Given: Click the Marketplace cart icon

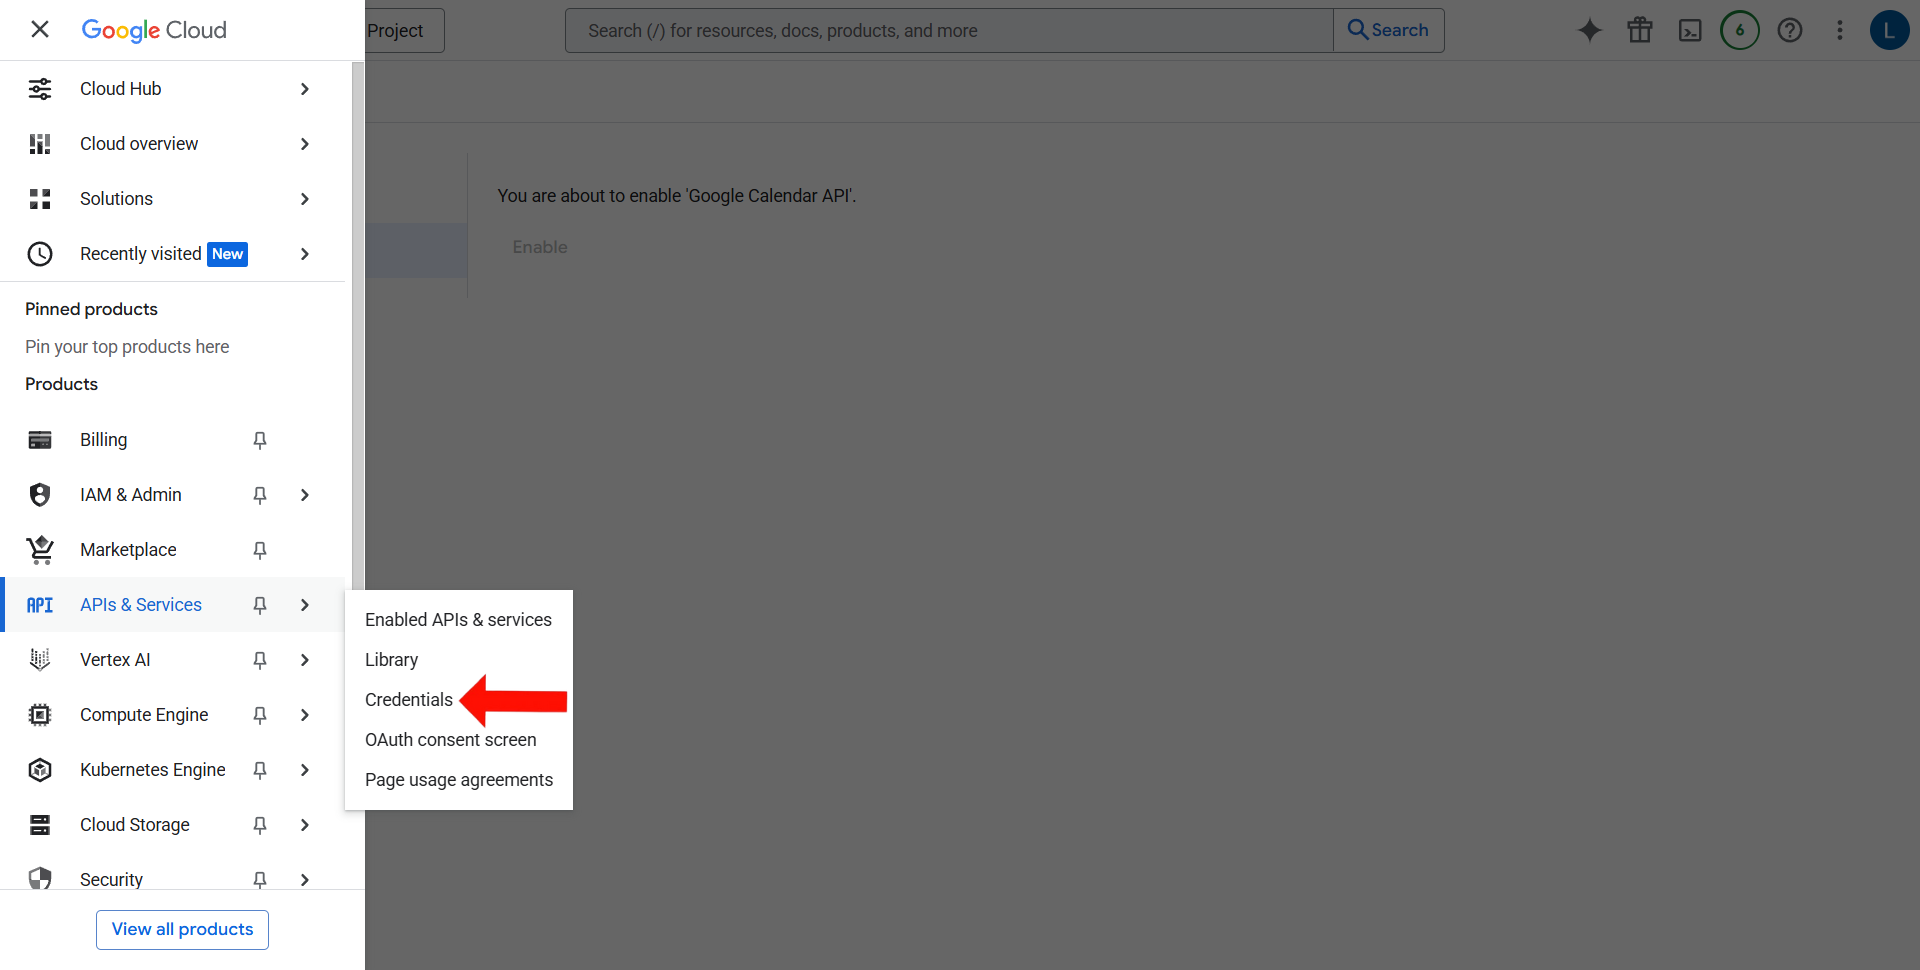Looking at the screenshot, I should (40, 550).
